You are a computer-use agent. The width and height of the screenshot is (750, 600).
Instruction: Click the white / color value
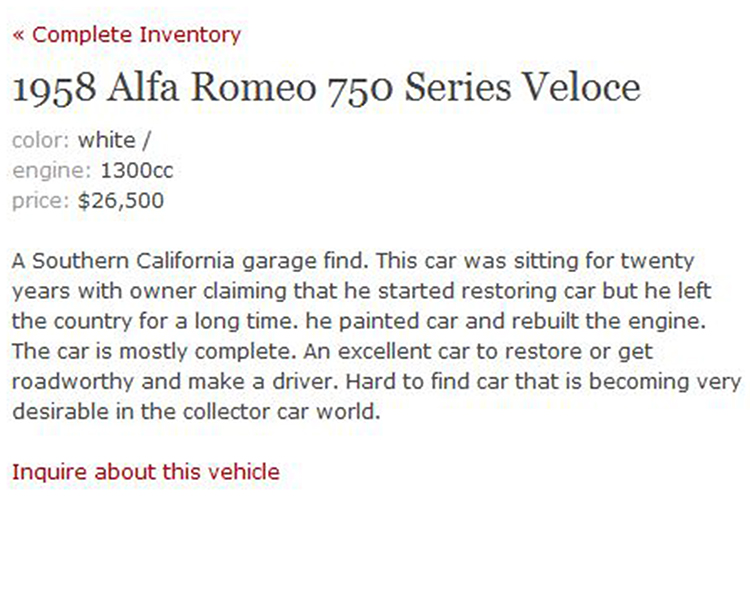tap(114, 141)
